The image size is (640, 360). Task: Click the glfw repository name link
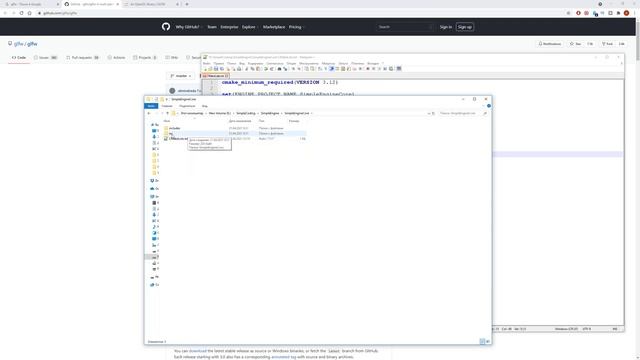(32, 44)
